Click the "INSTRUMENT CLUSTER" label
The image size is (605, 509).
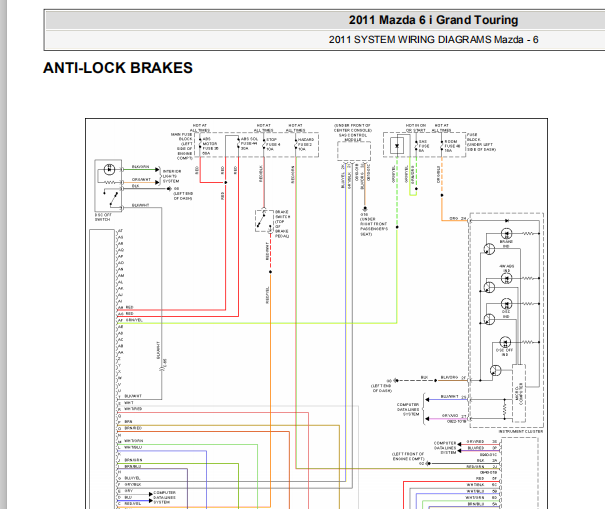(521, 431)
